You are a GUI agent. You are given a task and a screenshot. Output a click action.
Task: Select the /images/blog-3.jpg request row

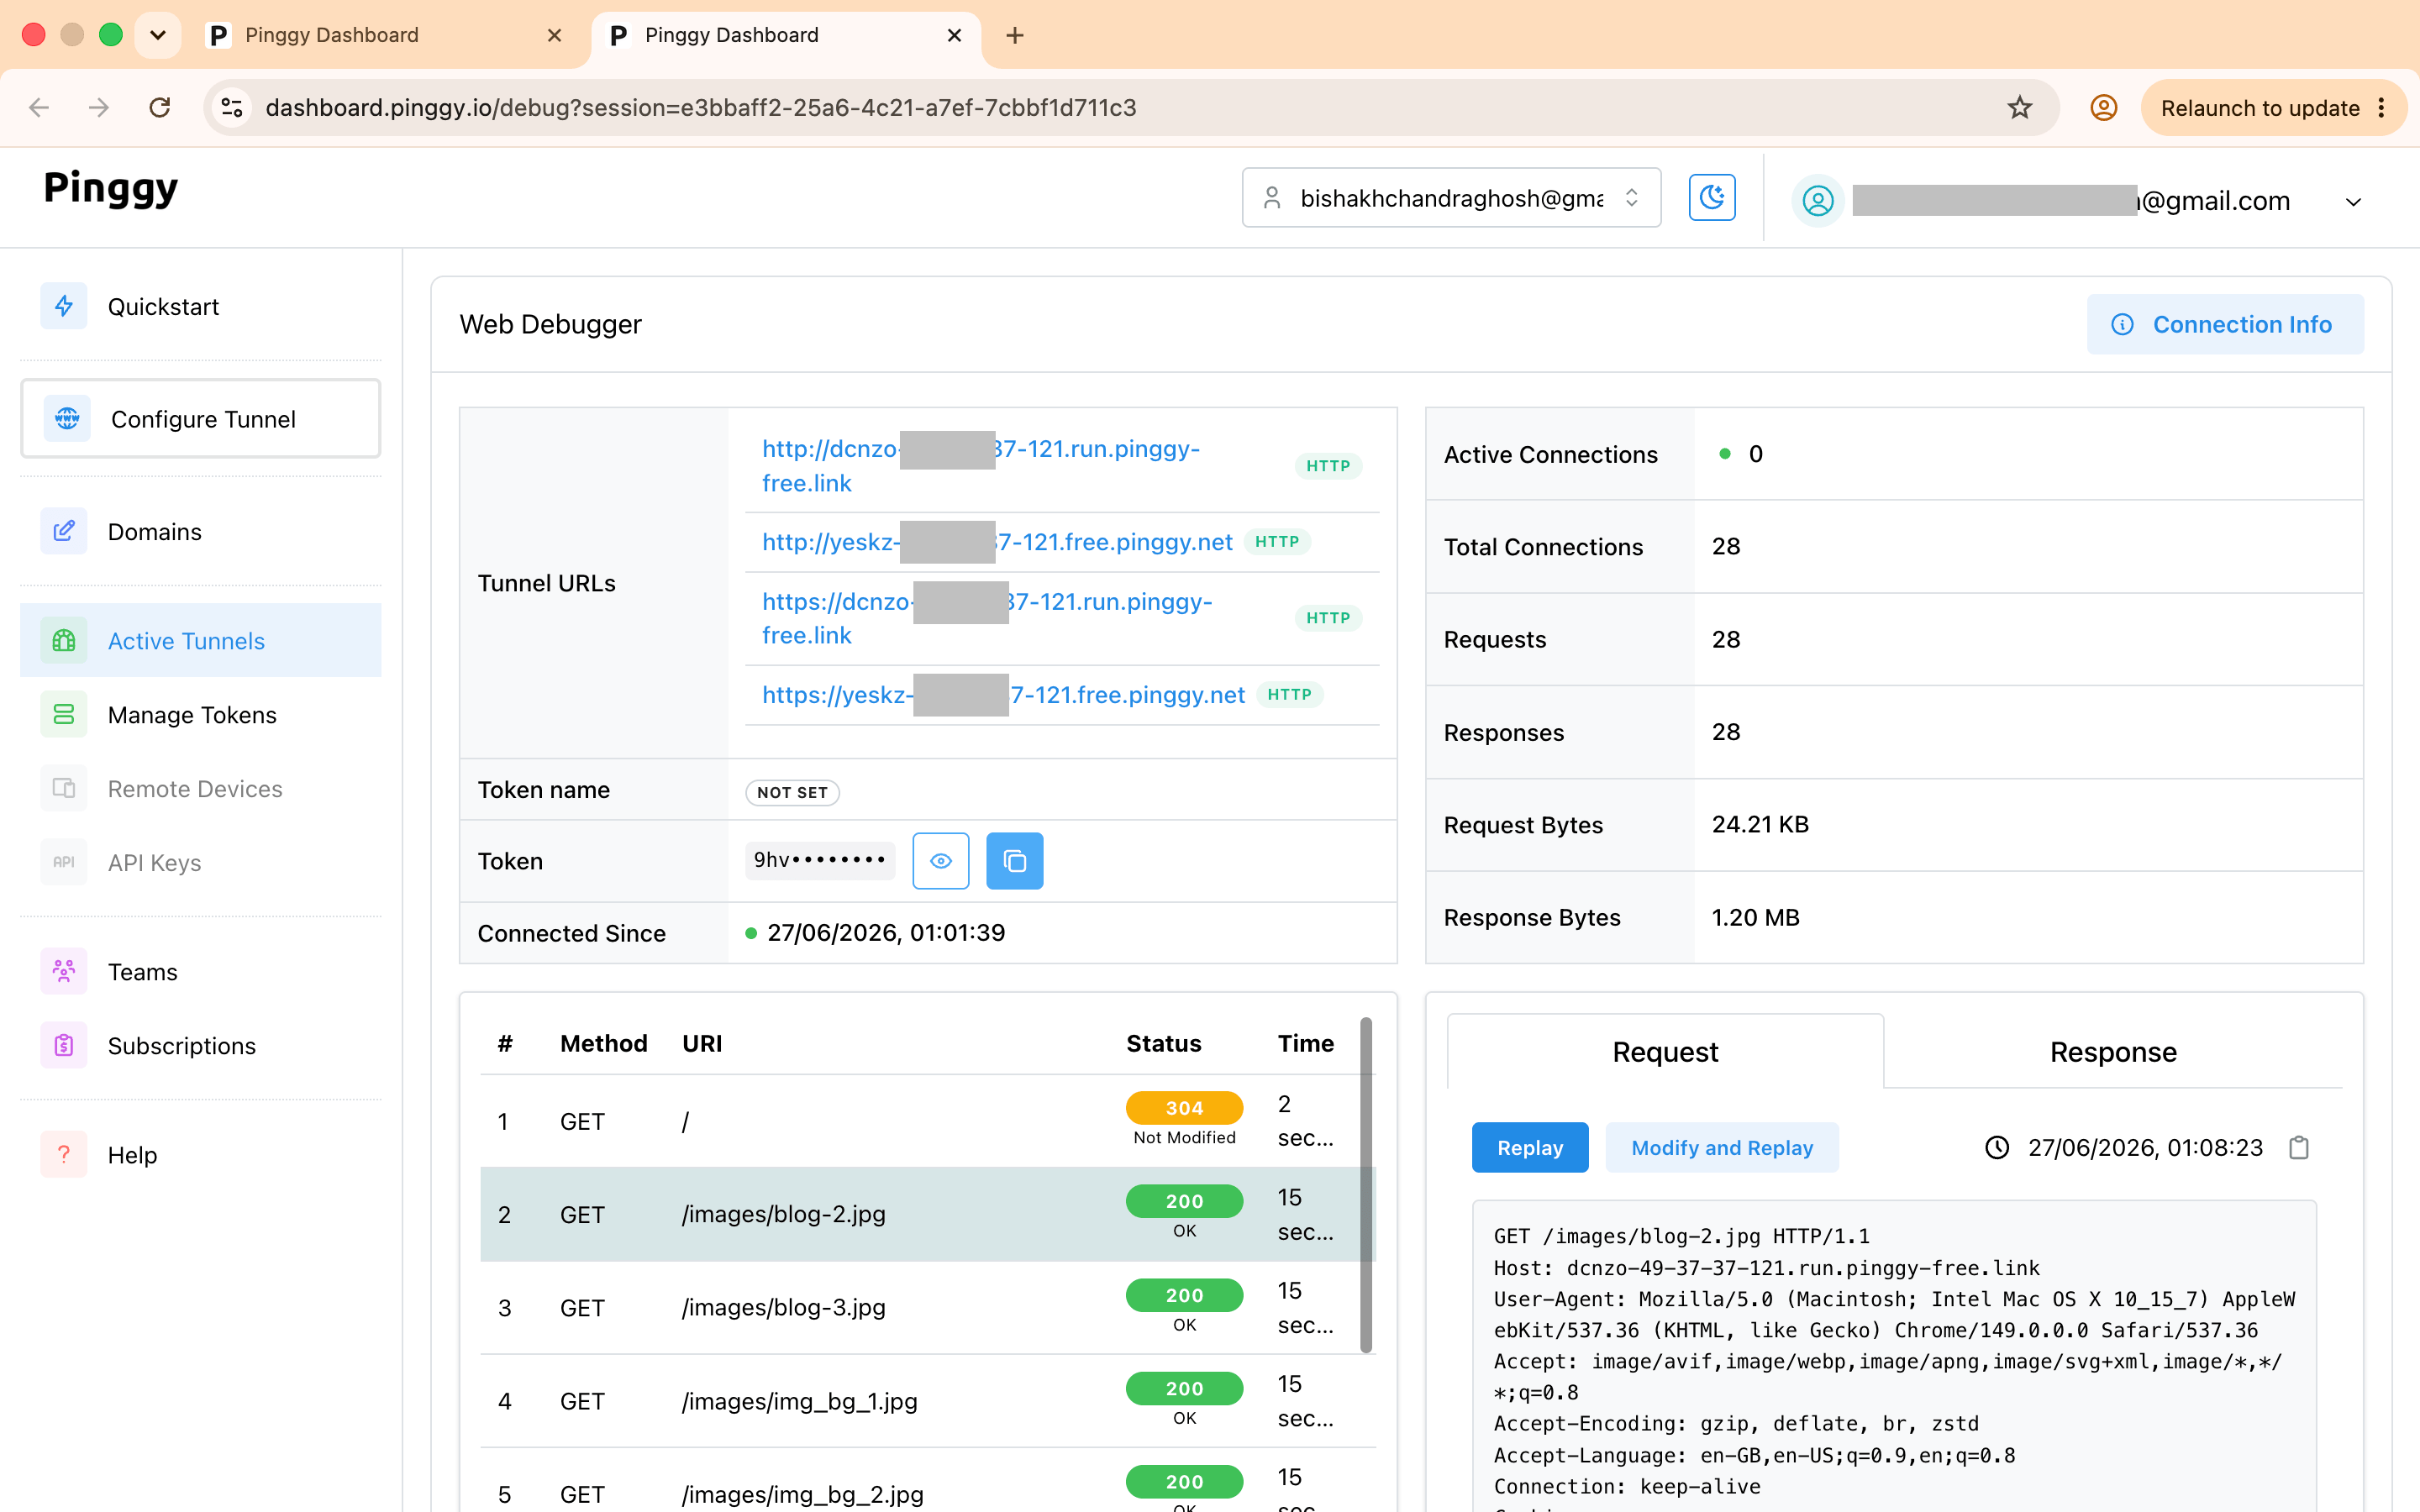927,1307
